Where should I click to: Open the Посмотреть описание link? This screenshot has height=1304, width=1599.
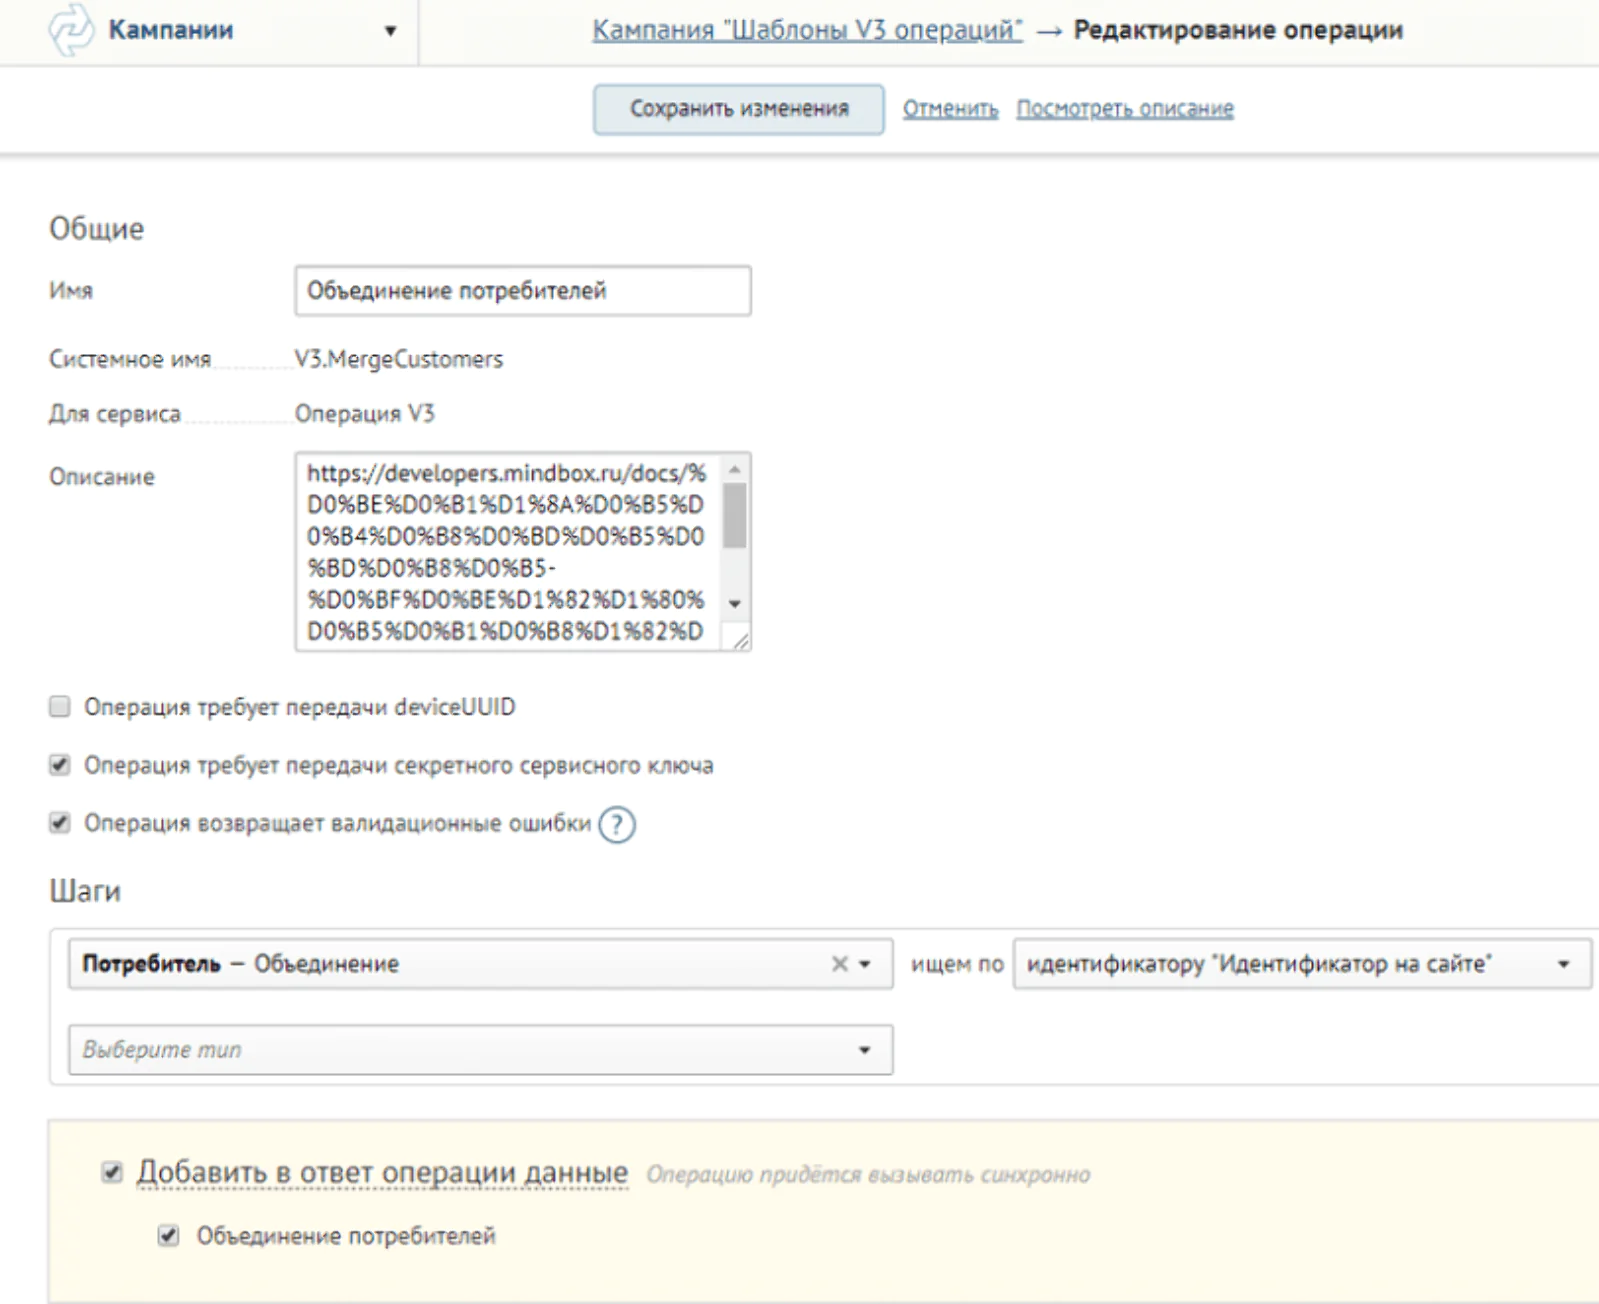1125,109
